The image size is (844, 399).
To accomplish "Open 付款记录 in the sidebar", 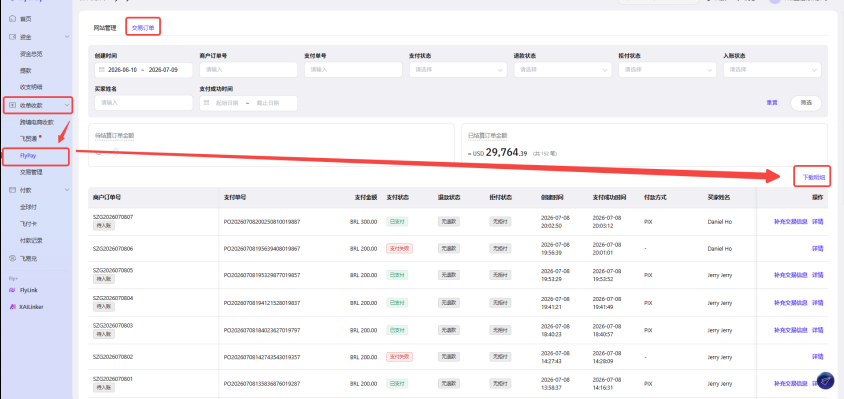I will pyautogui.click(x=31, y=240).
